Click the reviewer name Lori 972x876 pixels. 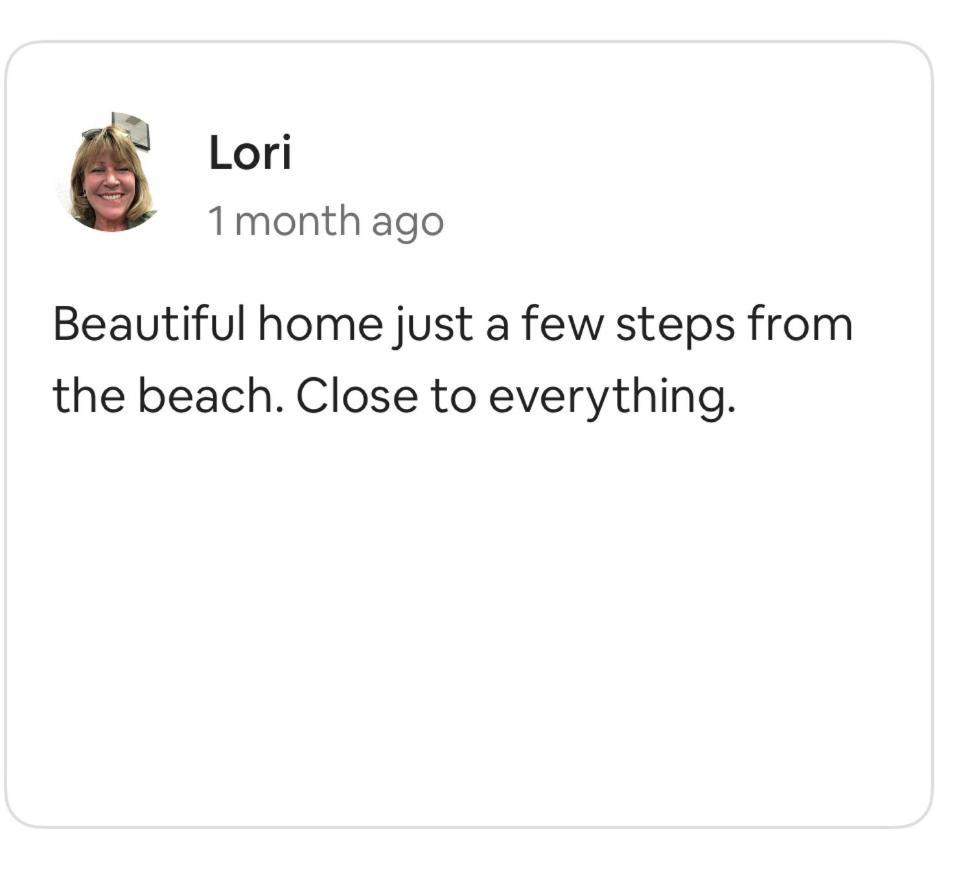tap(250, 153)
